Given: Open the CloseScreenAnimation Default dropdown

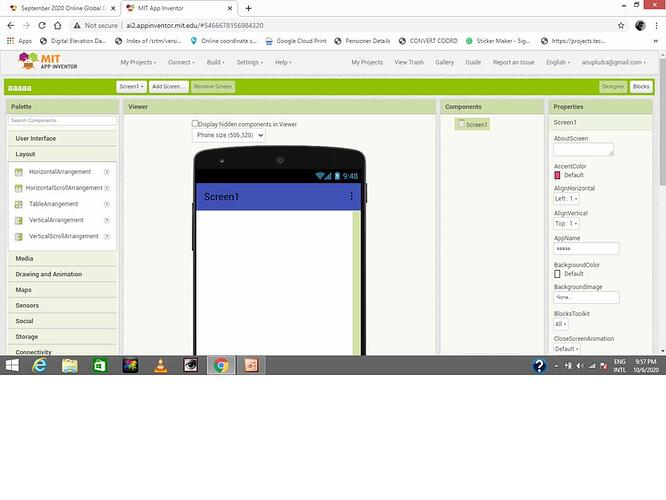Looking at the screenshot, I should pos(567,349).
